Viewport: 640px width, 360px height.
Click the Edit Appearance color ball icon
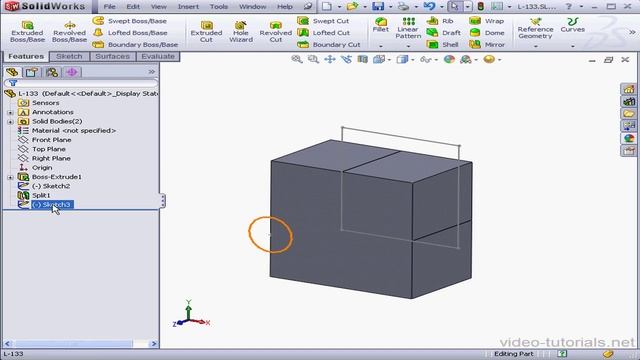(x=449, y=60)
